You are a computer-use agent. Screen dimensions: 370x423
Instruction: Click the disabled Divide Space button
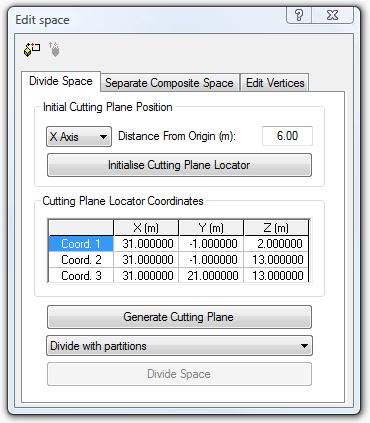pos(179,374)
